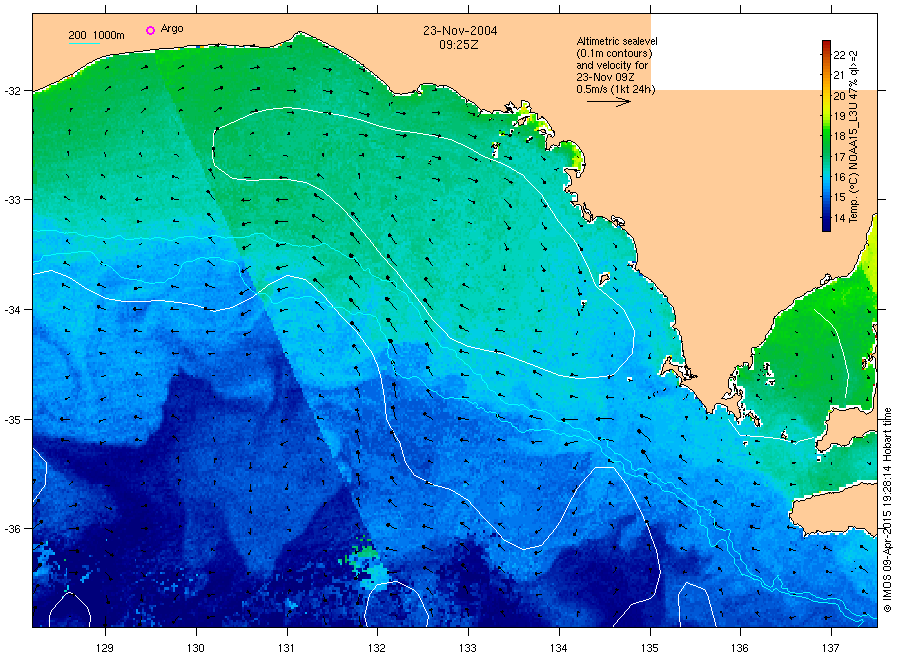900x660 pixels.
Task: Click the -32 latitude axis label
Action: tap(13, 91)
